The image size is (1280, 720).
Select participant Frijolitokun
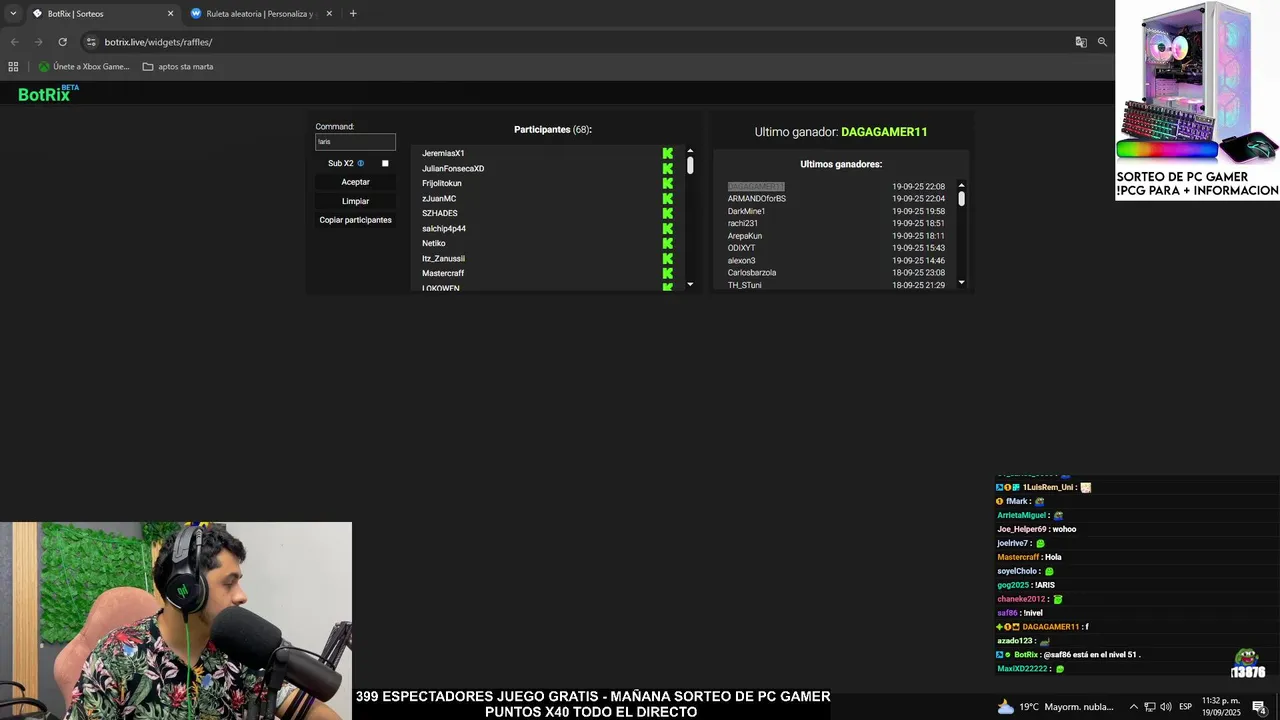pyautogui.click(x=441, y=183)
